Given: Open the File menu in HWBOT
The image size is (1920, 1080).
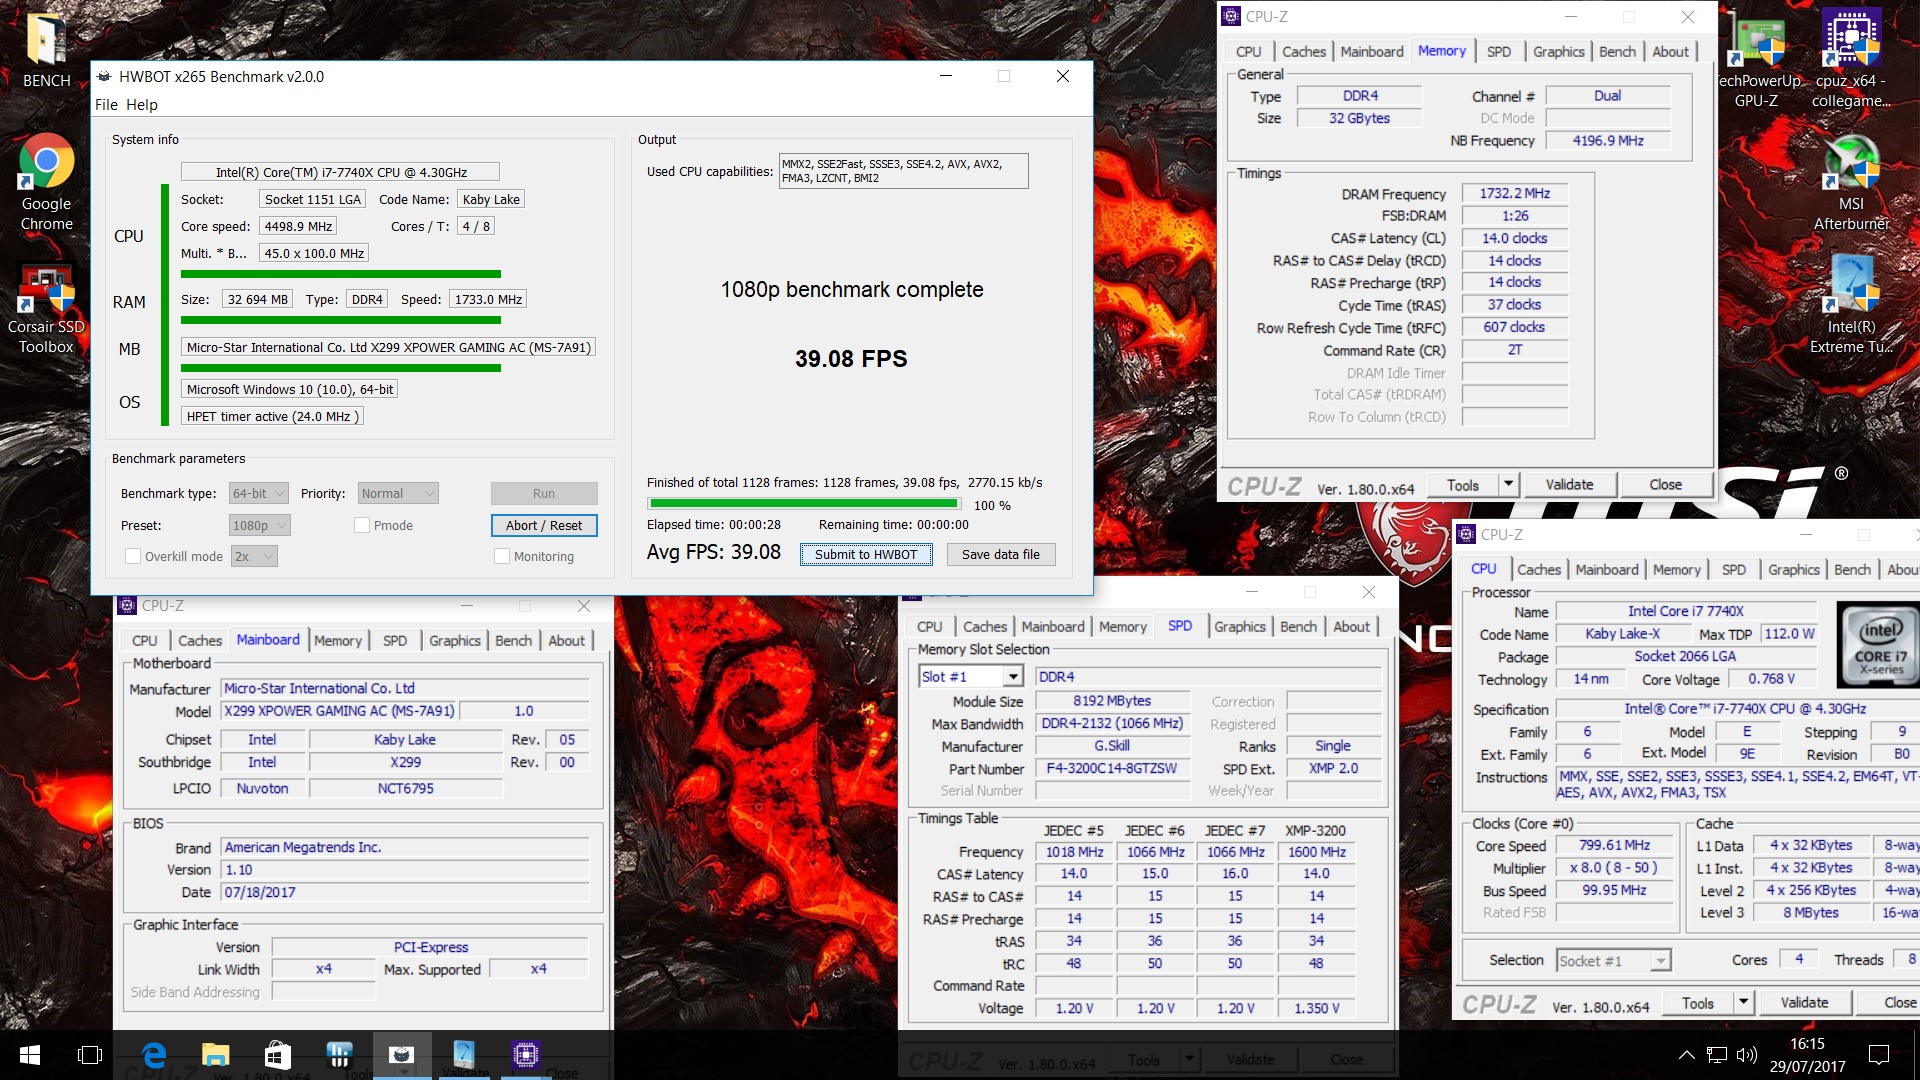Looking at the screenshot, I should point(106,104).
